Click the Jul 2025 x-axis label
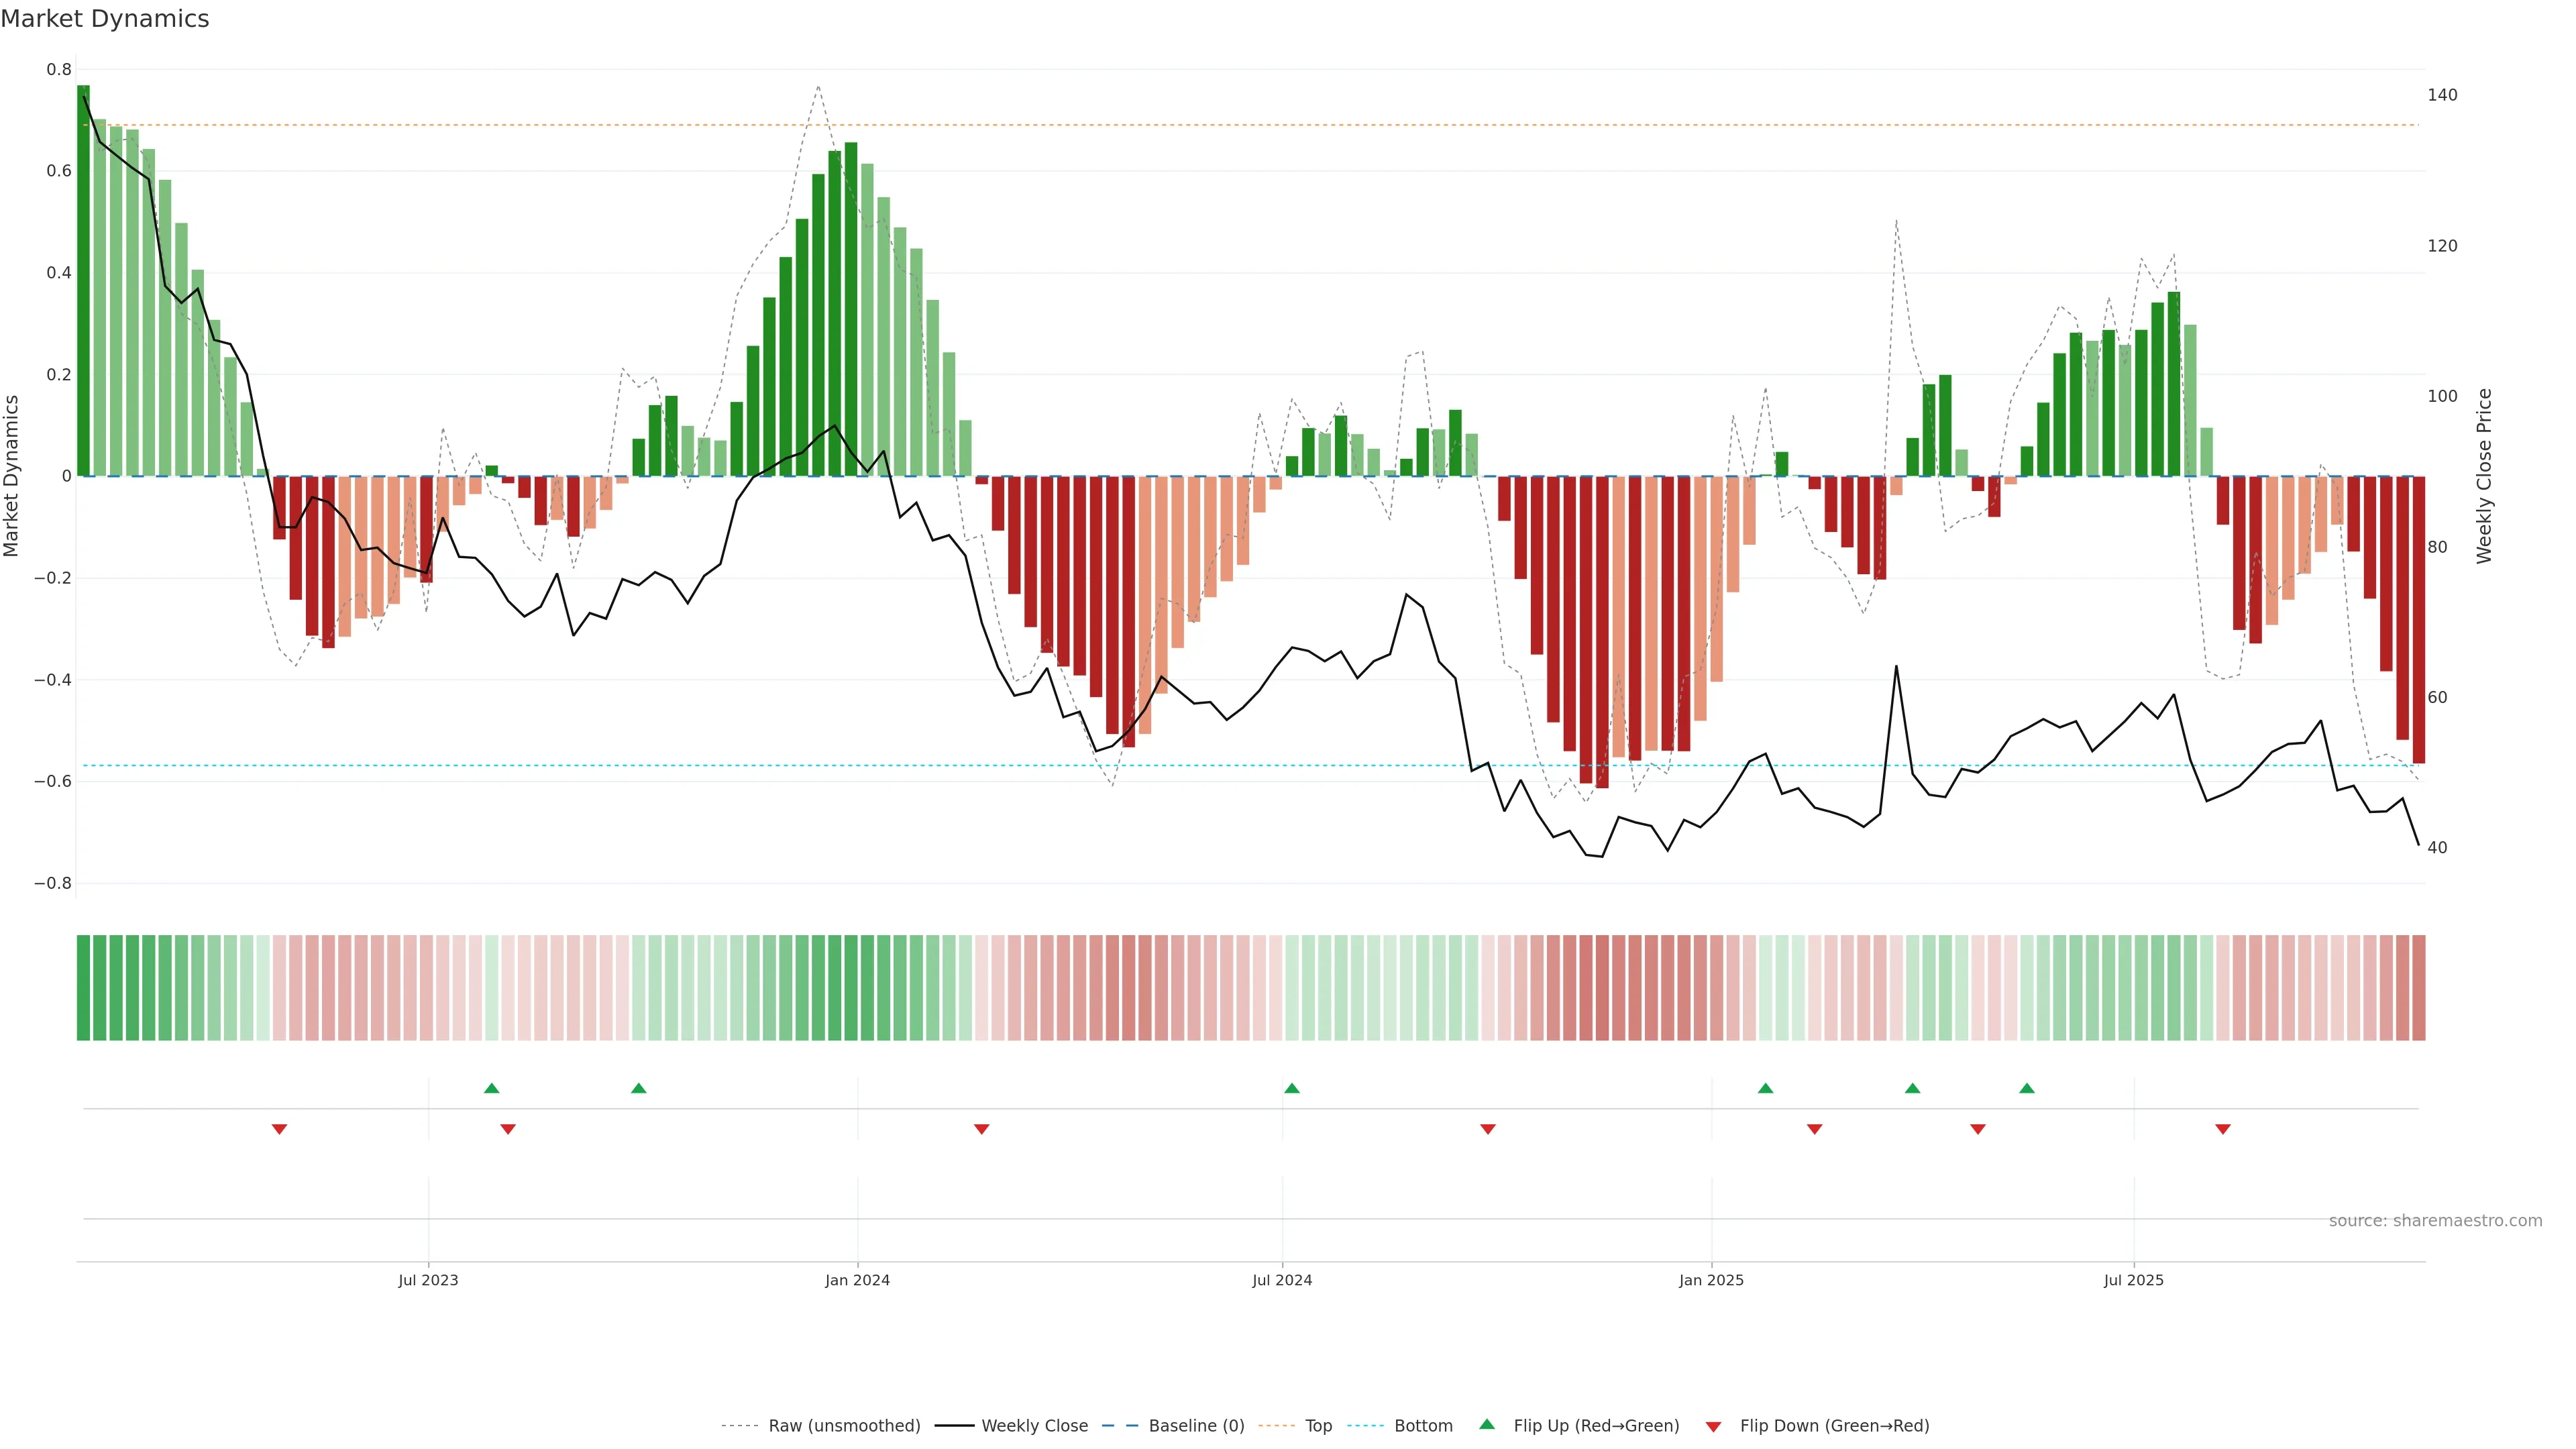Image resolution: width=2576 pixels, height=1449 pixels. pos(2133,1280)
